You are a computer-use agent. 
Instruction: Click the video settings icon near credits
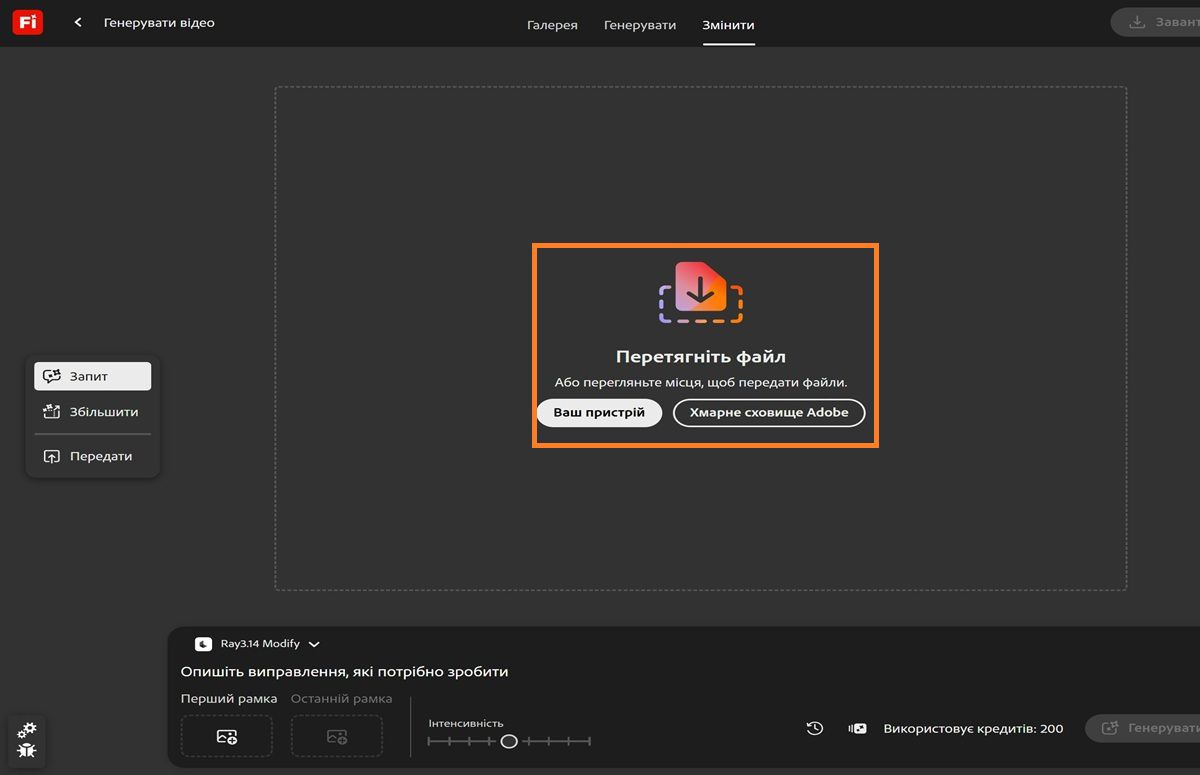tap(857, 728)
